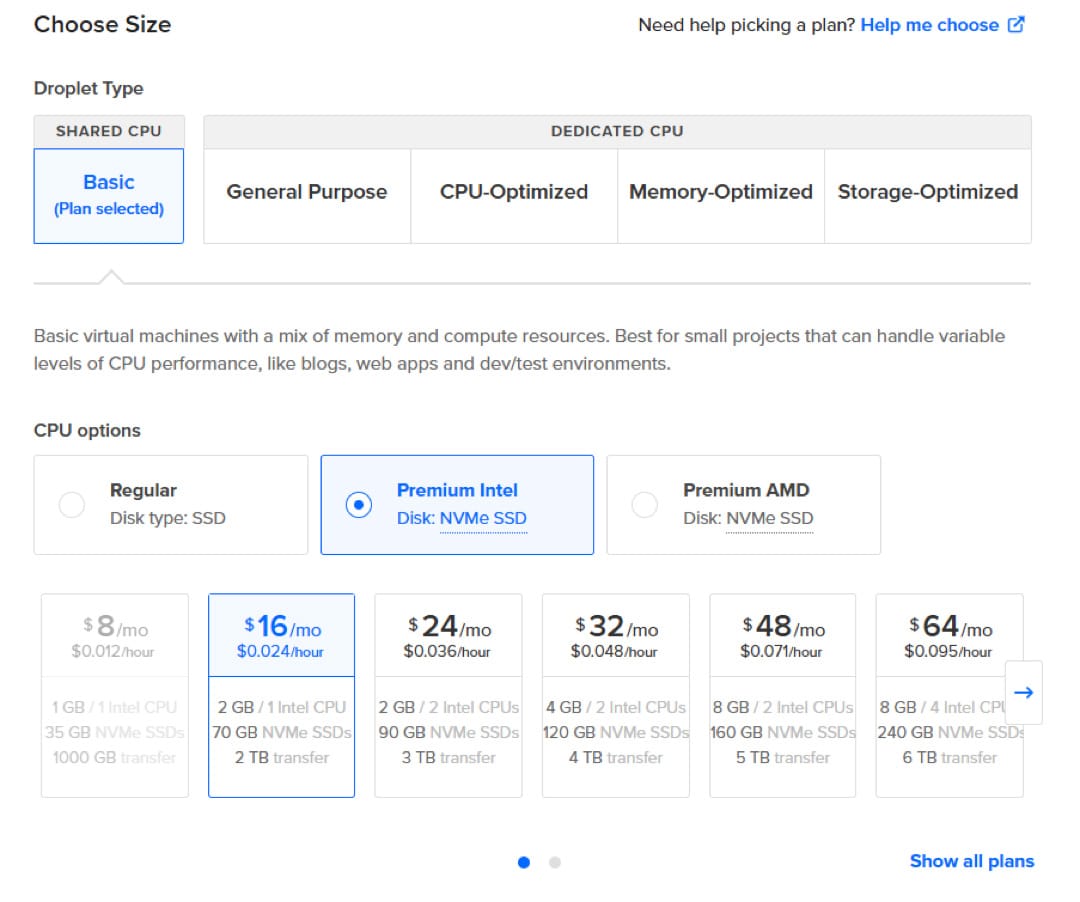Choose the $64/mo 4 Intel CPUs plan
Screen dimensions: 1080x902
click(940, 695)
